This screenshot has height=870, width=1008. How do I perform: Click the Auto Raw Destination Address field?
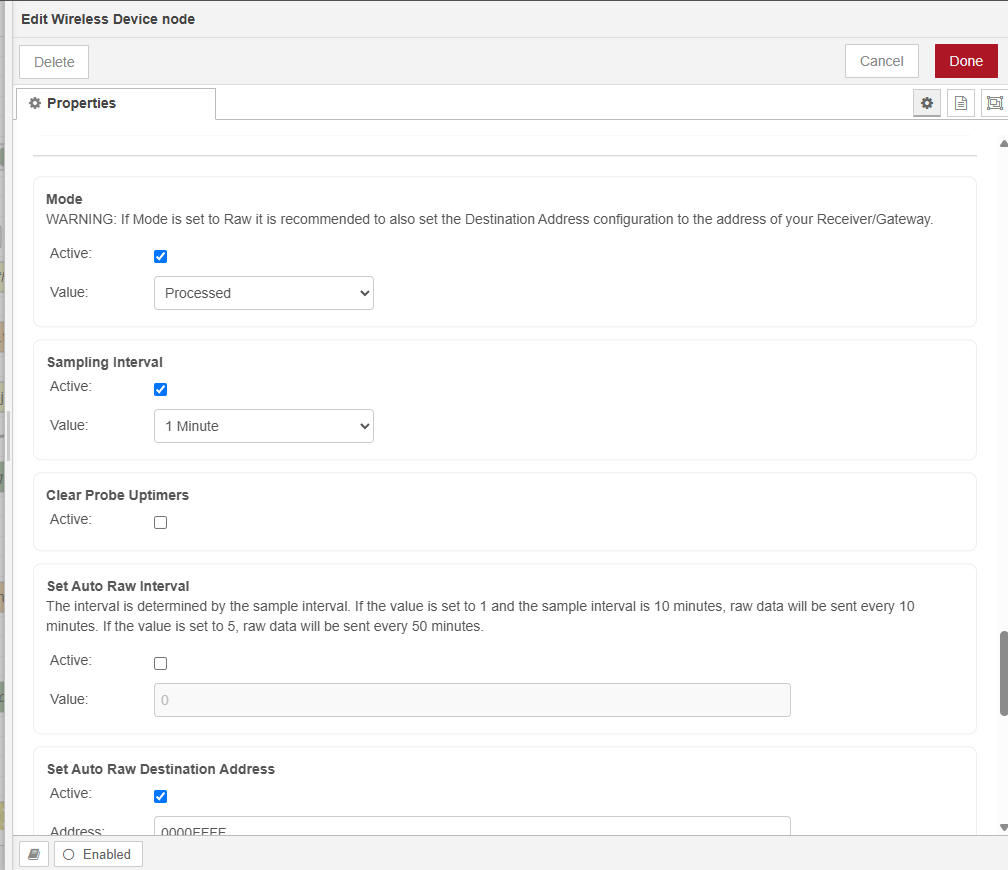coord(472,826)
